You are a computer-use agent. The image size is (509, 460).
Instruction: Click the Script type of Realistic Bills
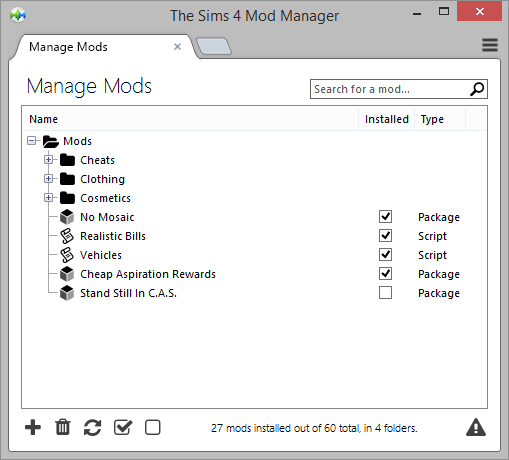[x=432, y=236]
